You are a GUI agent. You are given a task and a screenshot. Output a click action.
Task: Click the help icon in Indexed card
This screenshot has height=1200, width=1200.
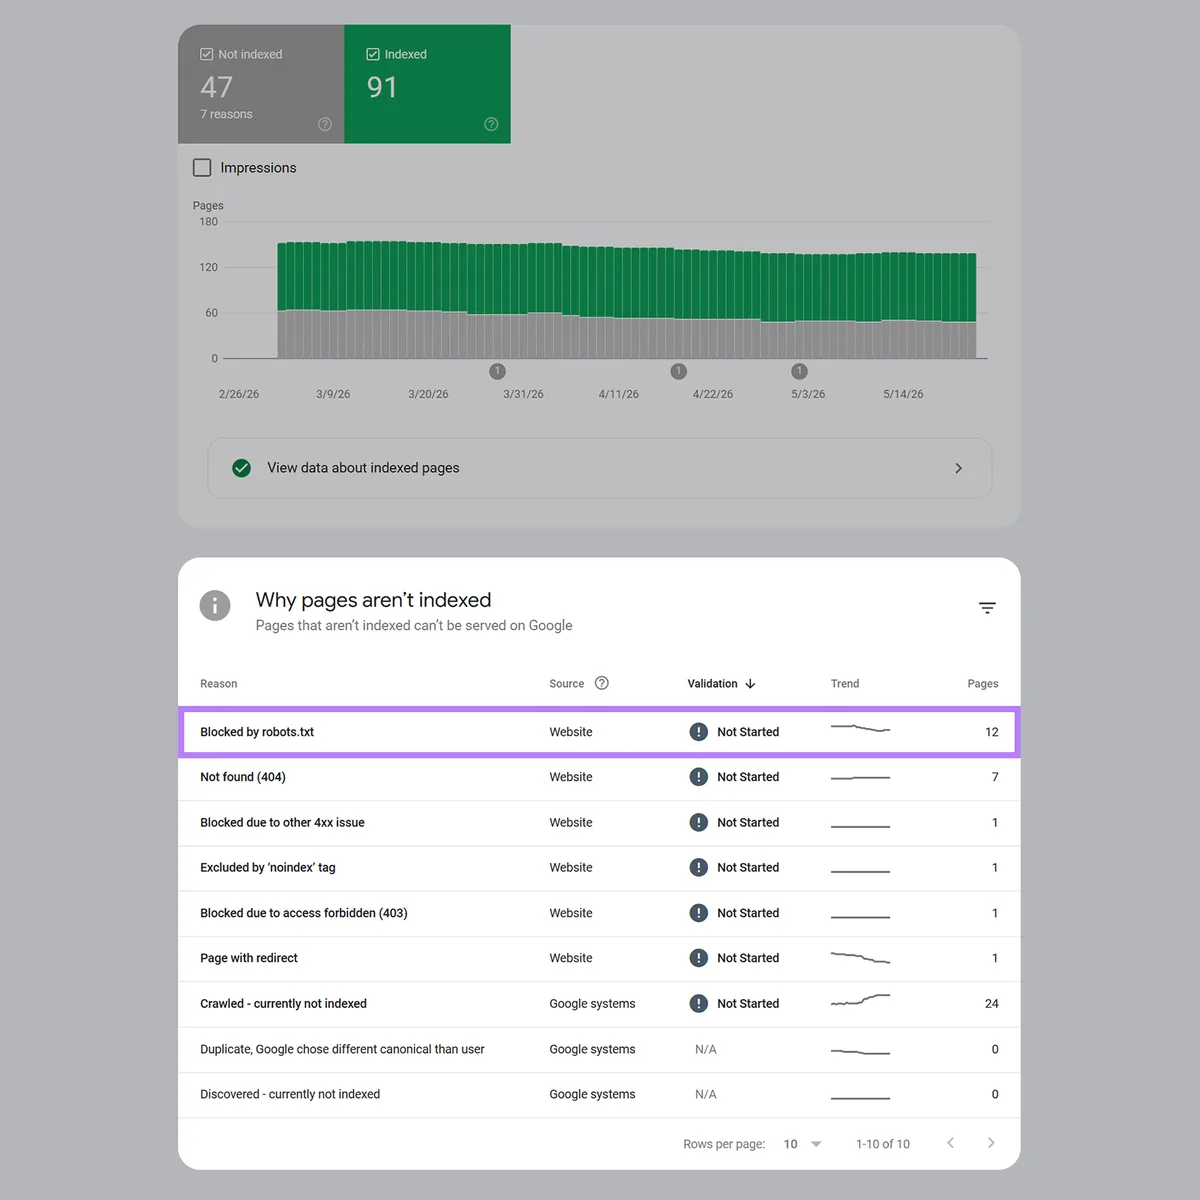pos(491,124)
